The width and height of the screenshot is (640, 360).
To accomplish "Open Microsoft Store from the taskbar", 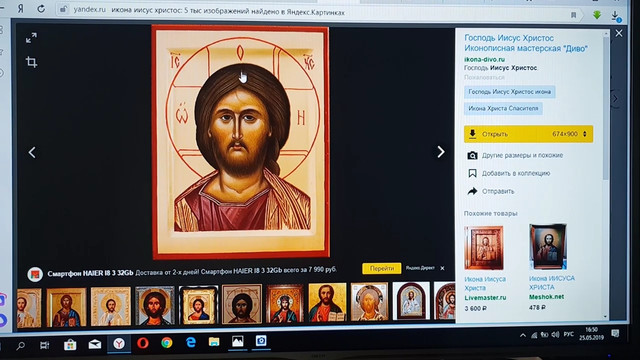I will [x=70, y=345].
